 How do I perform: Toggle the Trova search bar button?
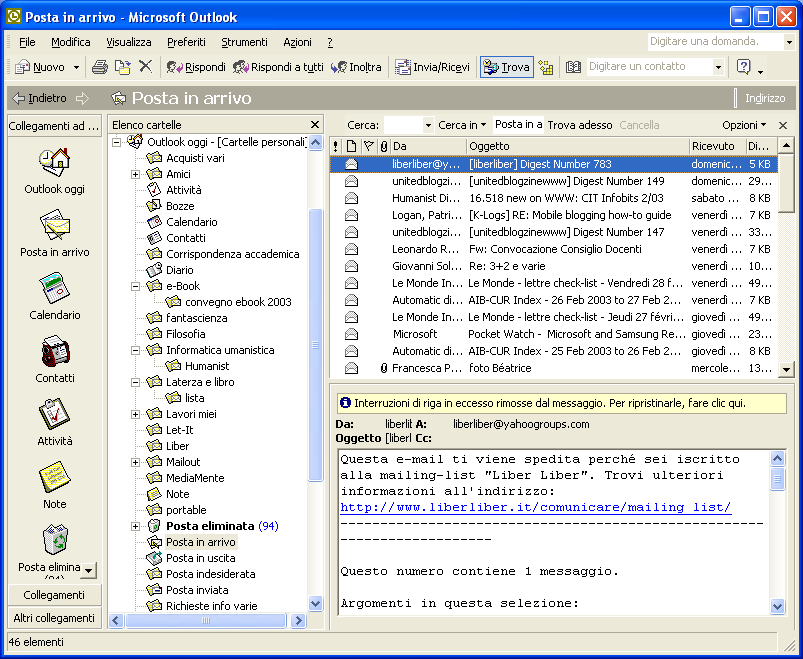coord(506,67)
